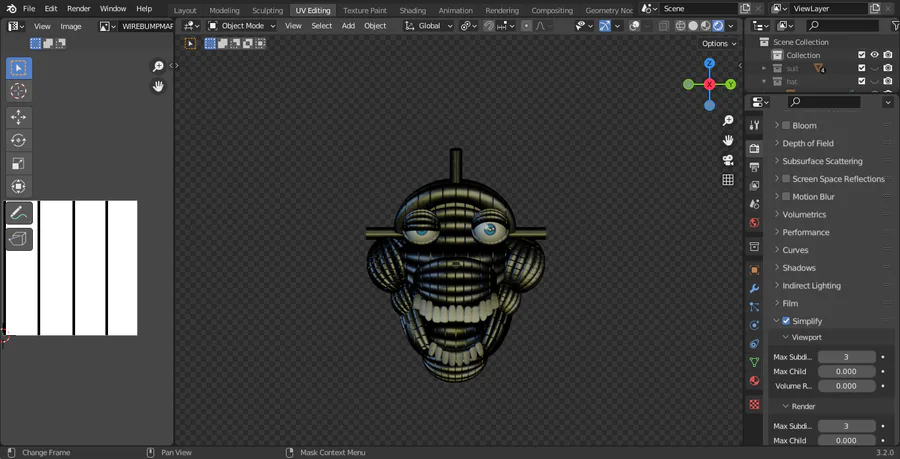Click the zoom magnifier in 3D viewport

728,120
